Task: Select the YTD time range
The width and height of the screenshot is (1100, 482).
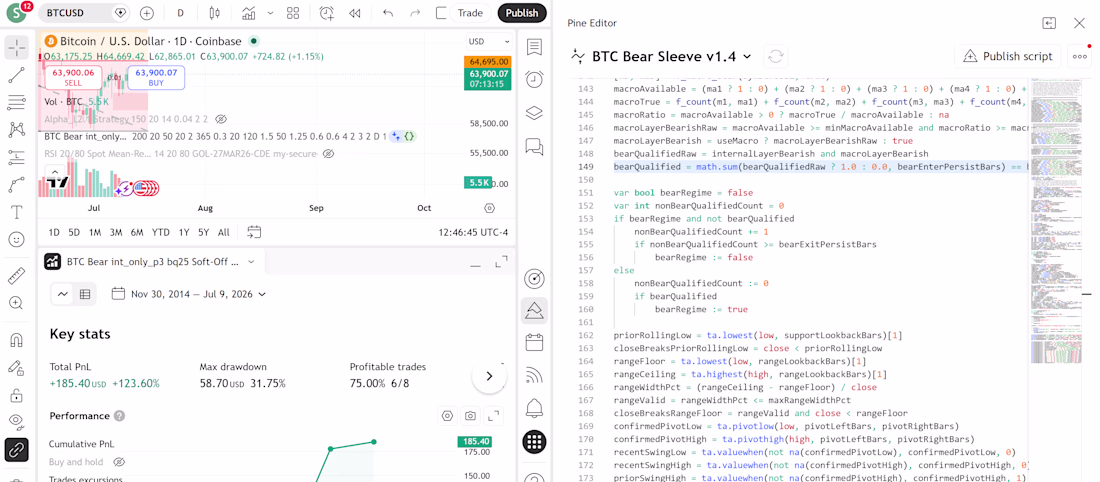Action: pyautogui.click(x=161, y=232)
